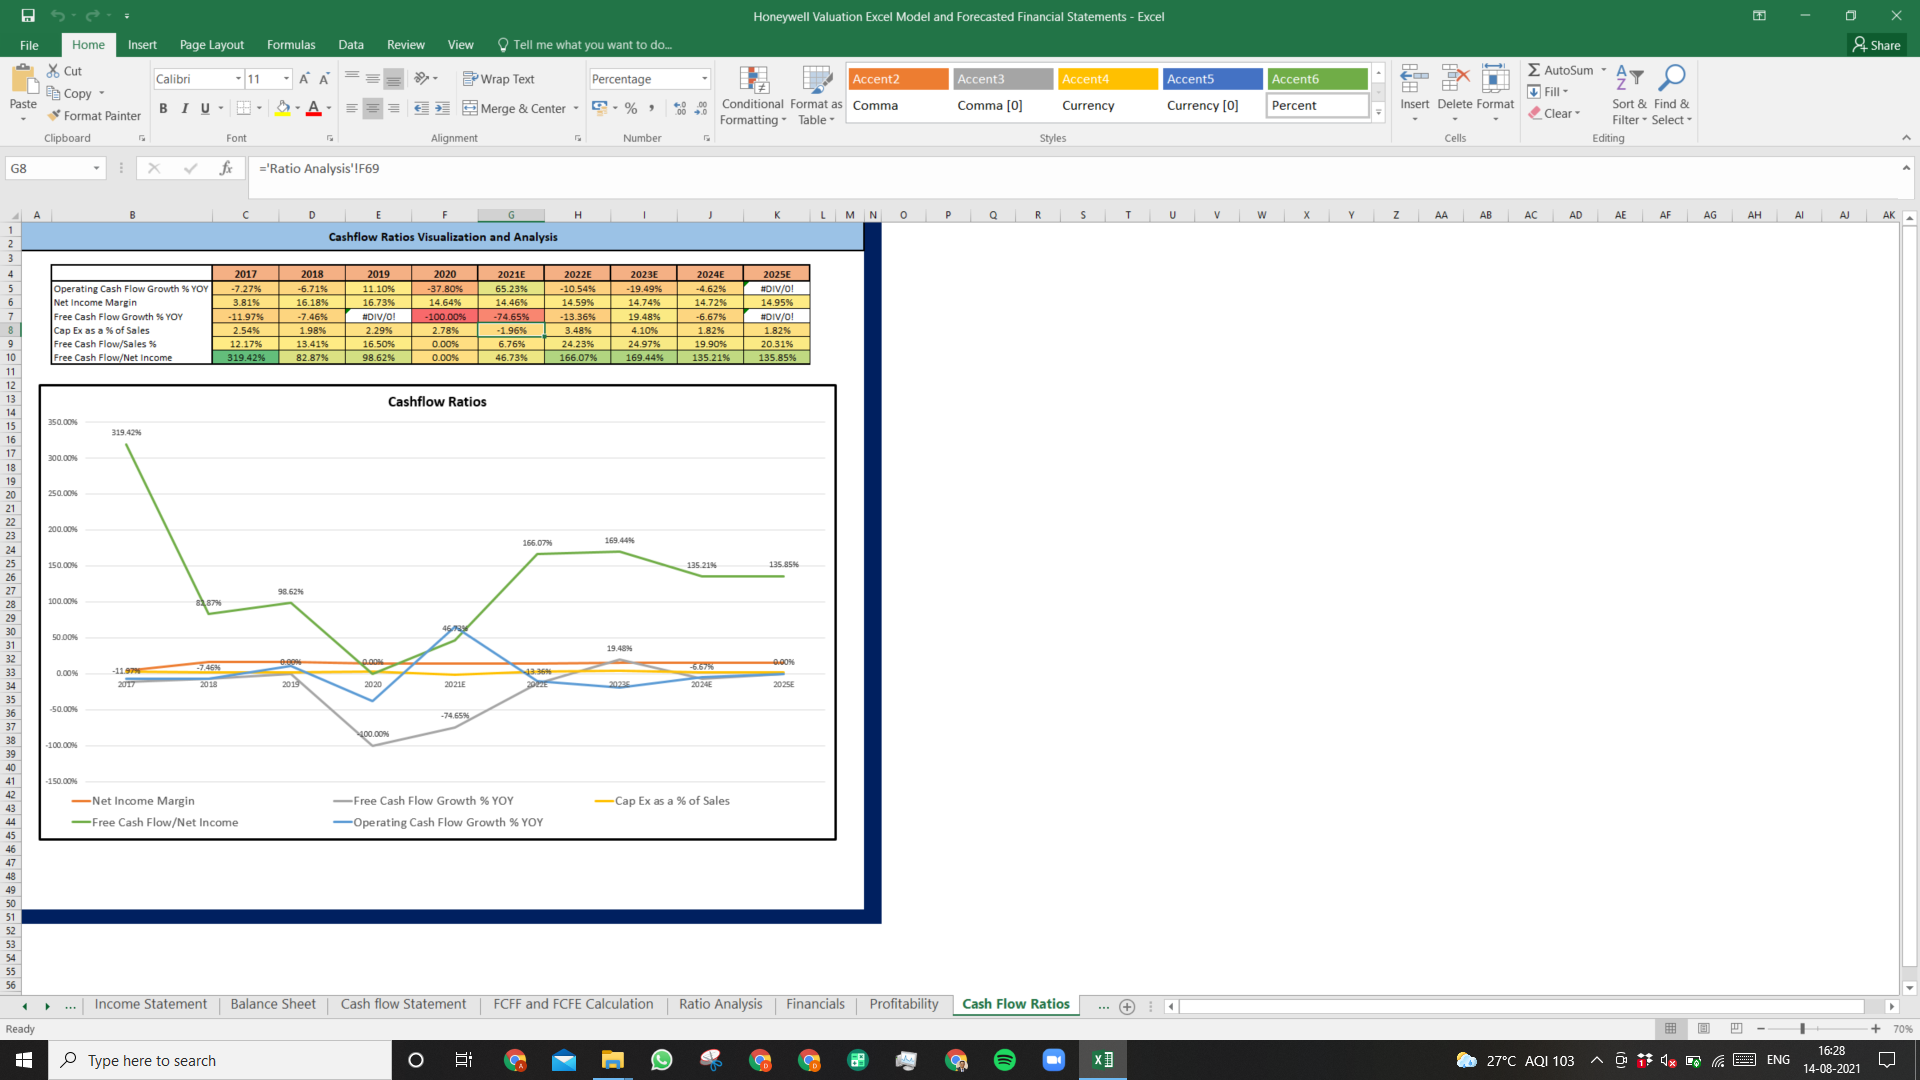Add a new sheet with plus button

(1127, 1006)
